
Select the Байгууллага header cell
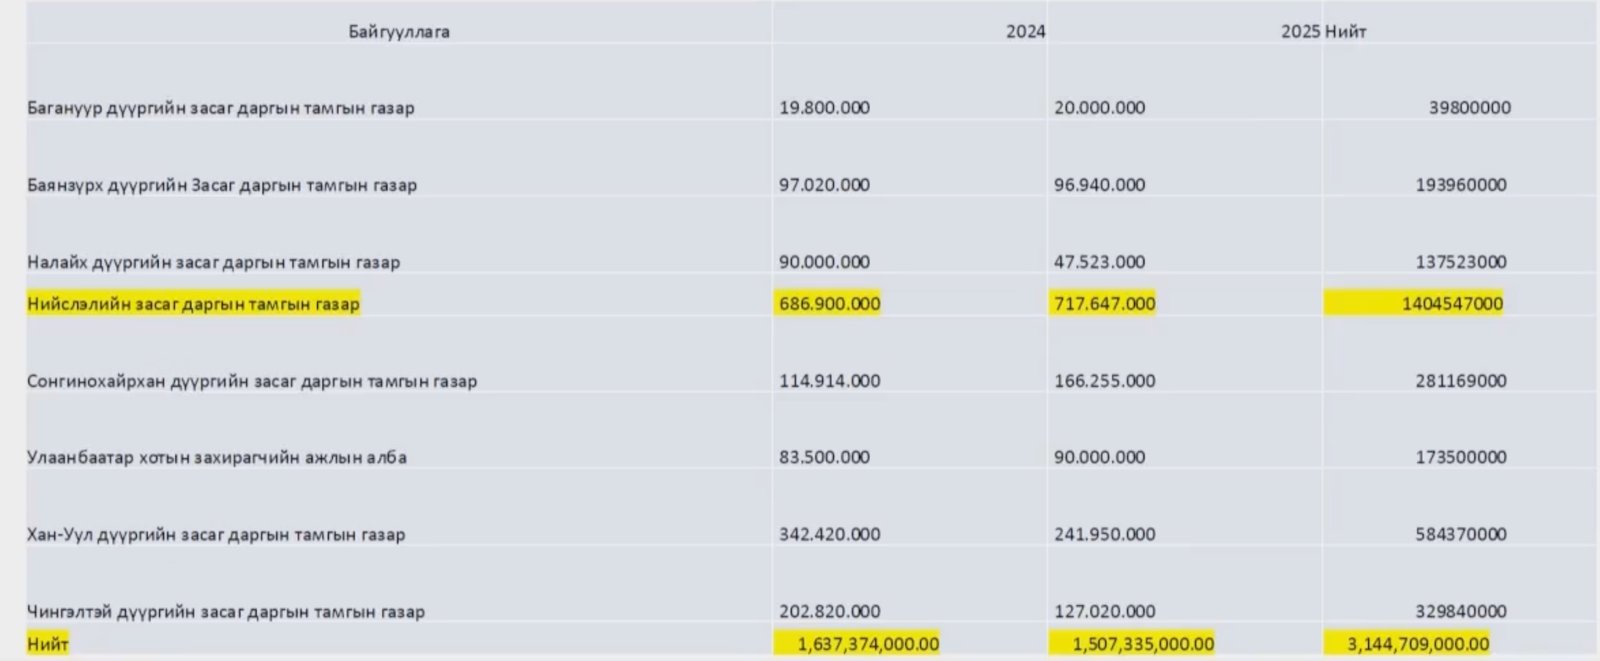pos(399,31)
